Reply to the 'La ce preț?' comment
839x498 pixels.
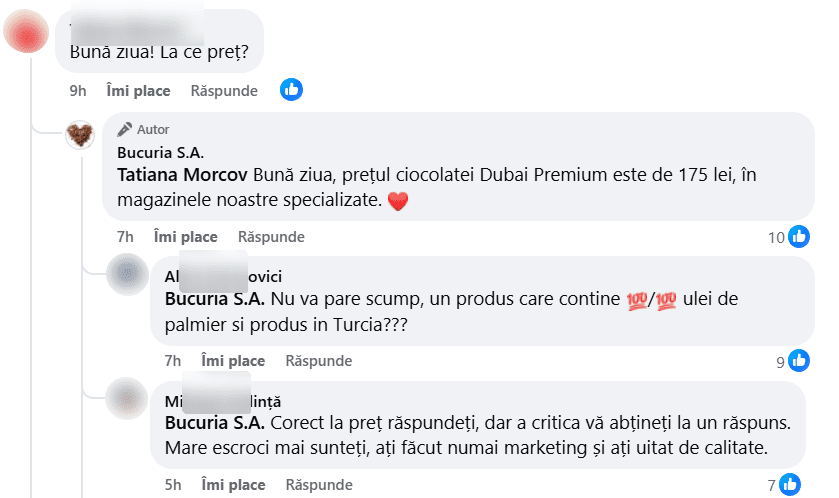pos(224,91)
